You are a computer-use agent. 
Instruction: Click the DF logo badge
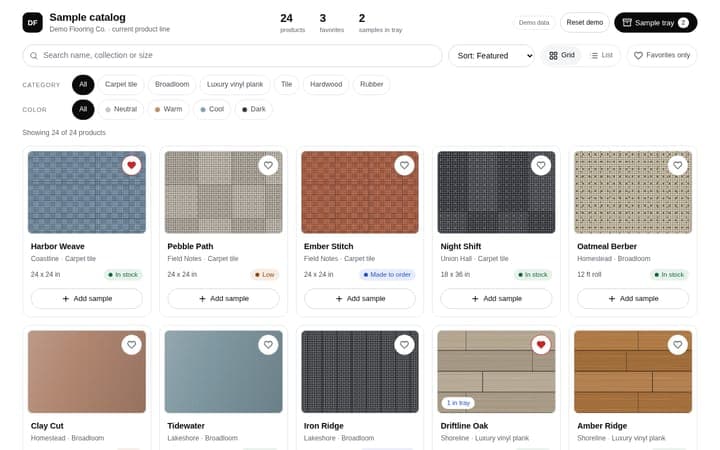click(33, 22)
